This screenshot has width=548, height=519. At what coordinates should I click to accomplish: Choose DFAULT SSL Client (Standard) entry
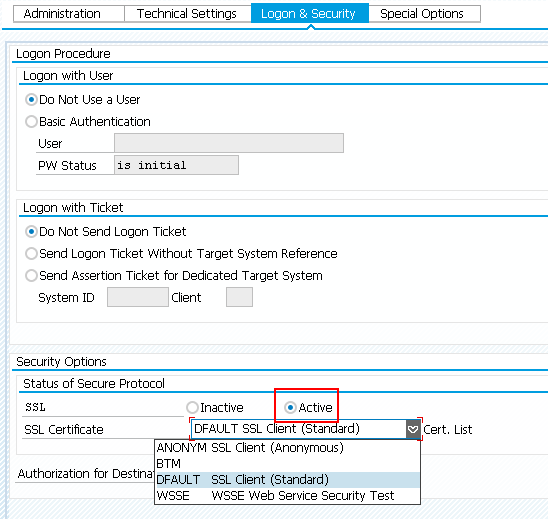(287, 480)
